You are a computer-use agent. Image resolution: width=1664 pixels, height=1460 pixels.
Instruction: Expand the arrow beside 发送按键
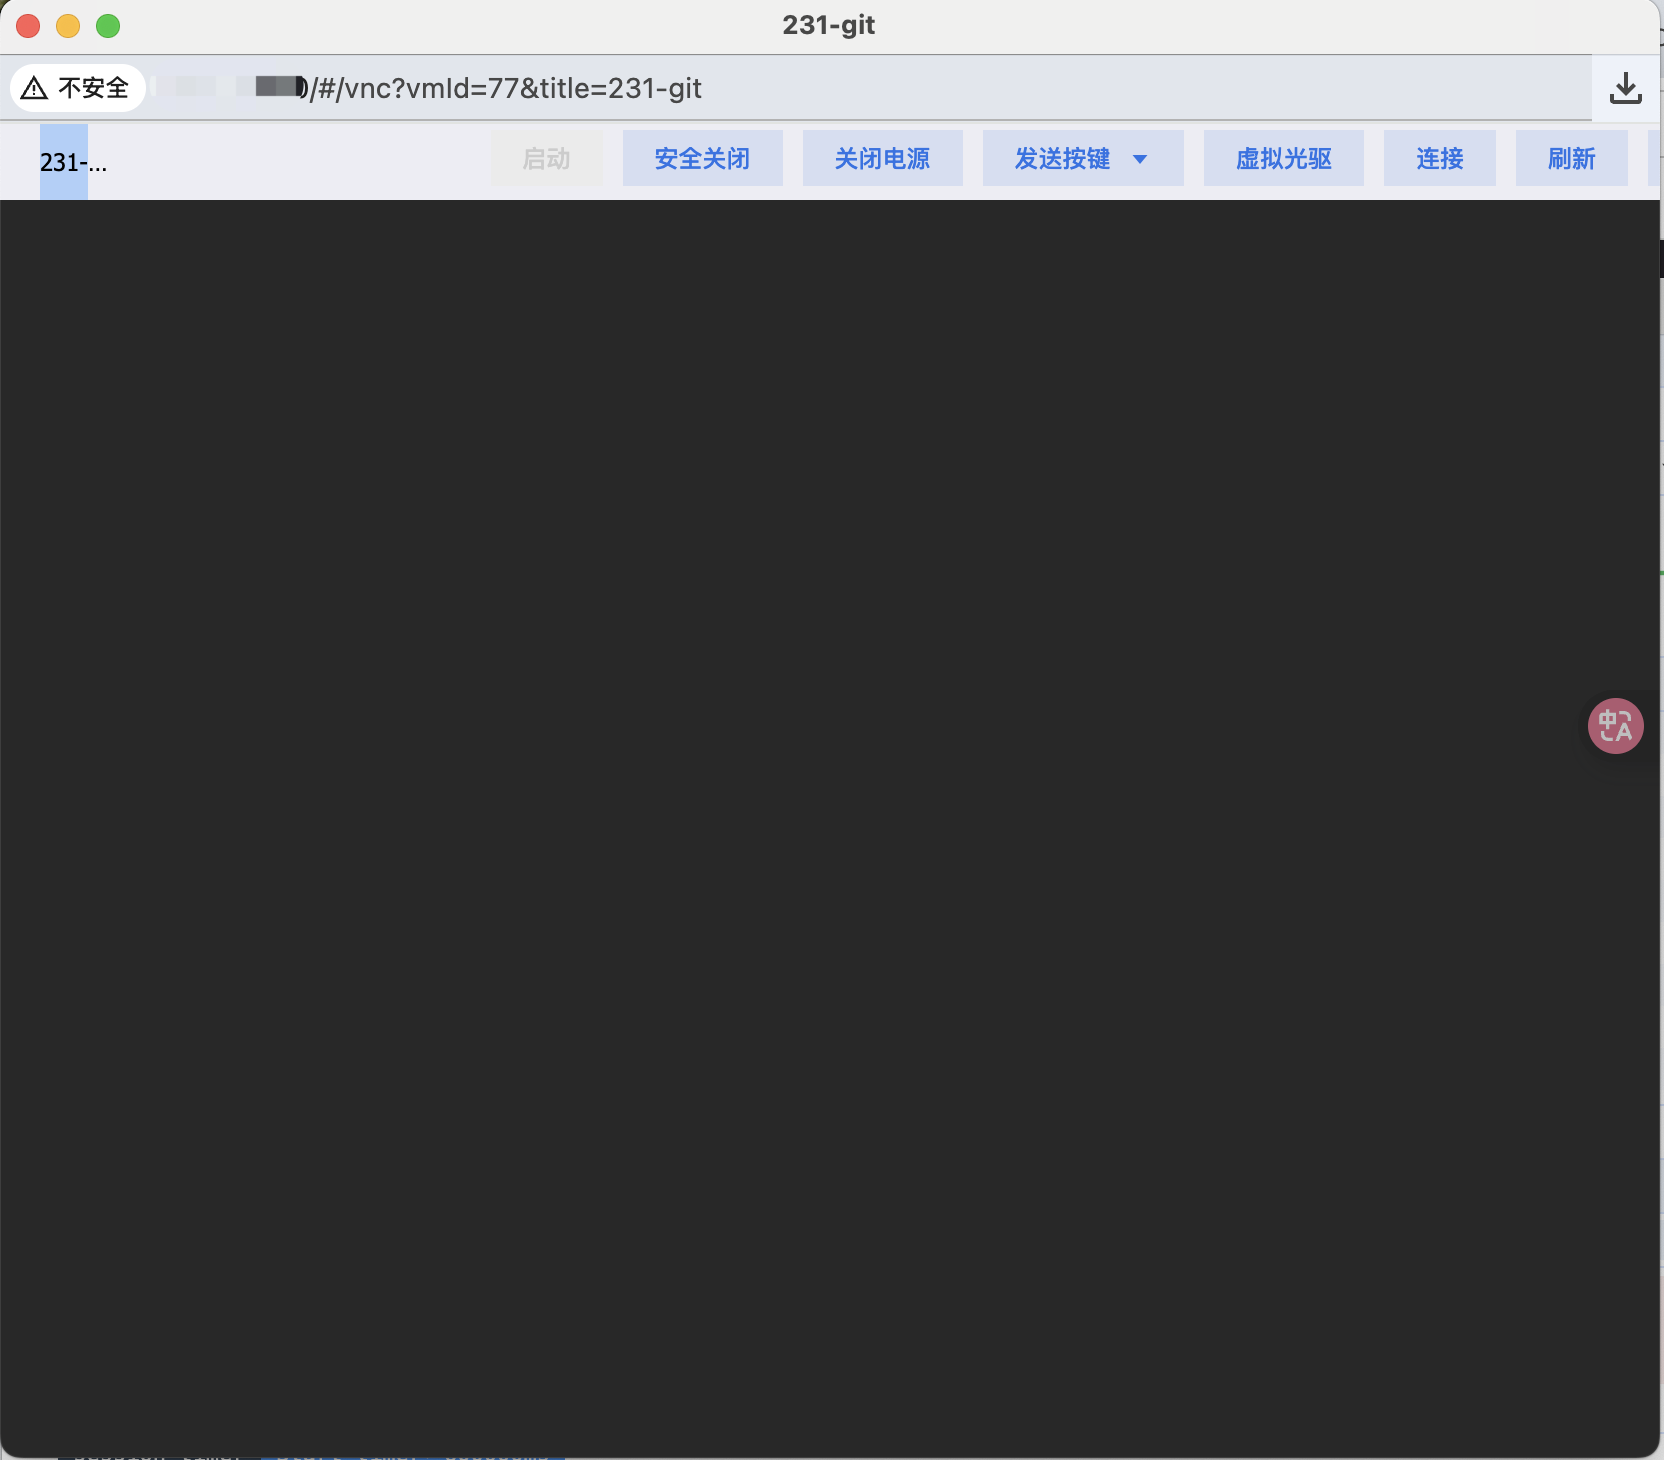(1140, 159)
